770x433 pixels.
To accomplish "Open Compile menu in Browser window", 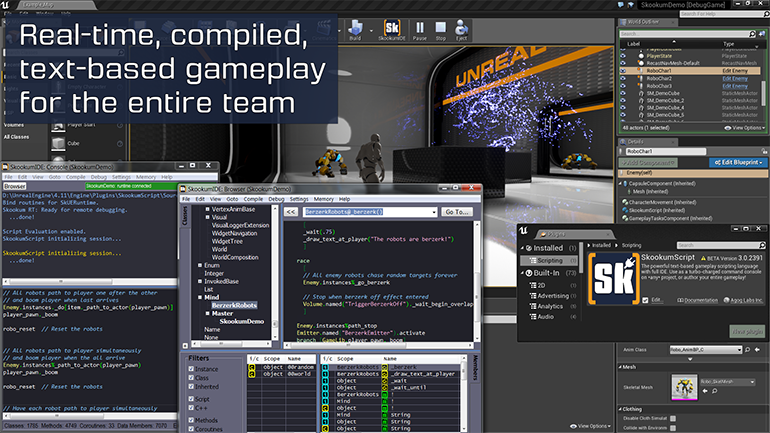I will pos(253,199).
